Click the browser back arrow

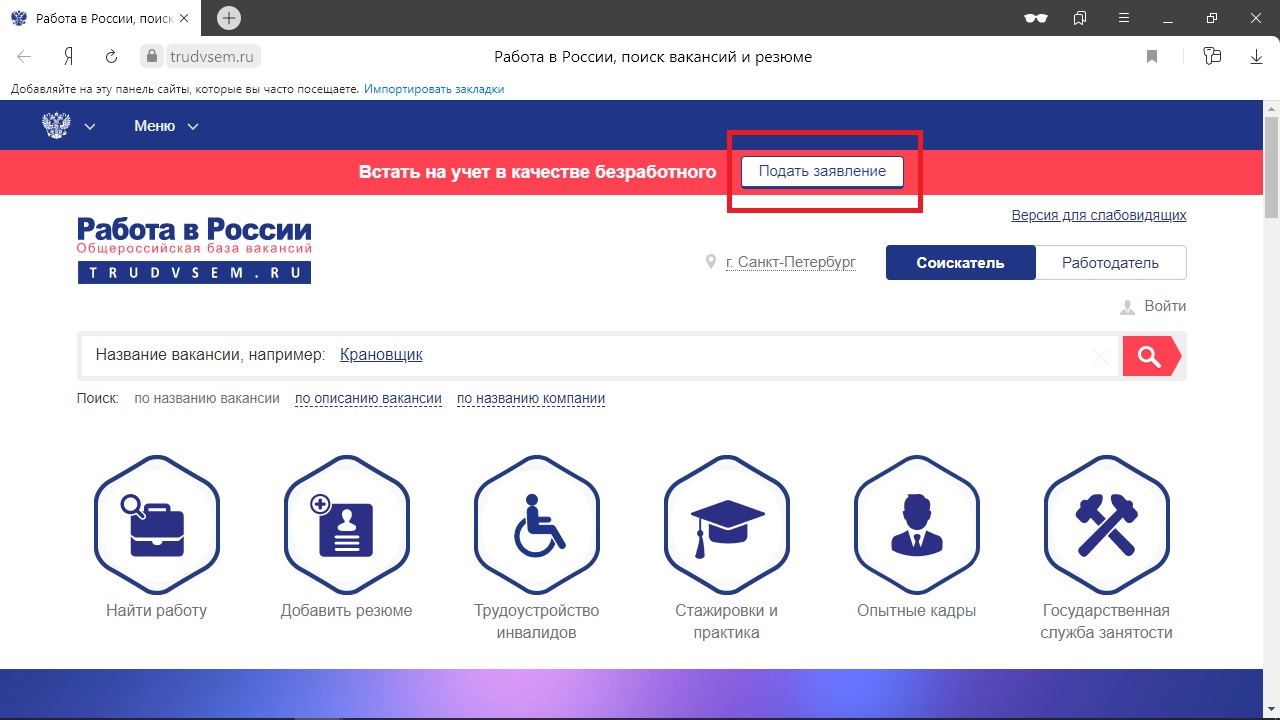(x=24, y=57)
